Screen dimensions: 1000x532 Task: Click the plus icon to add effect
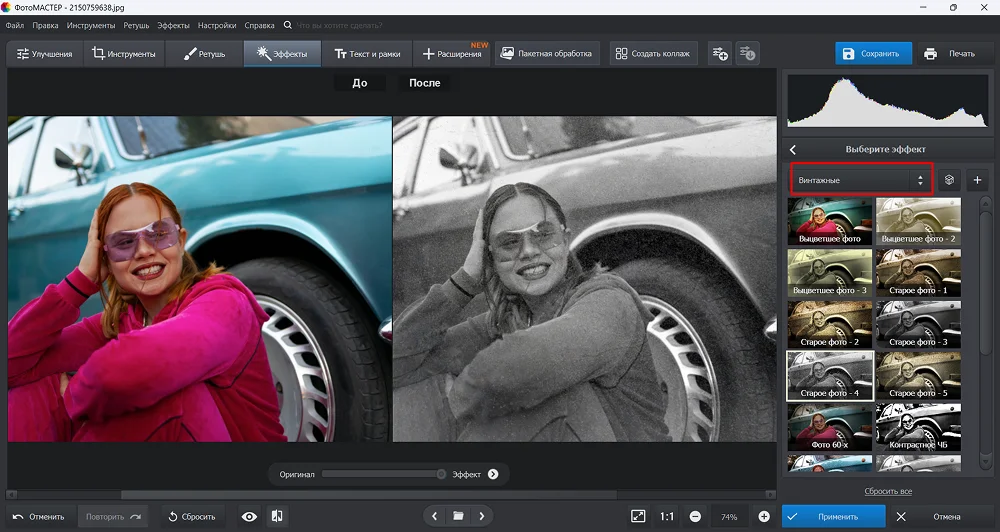point(977,180)
